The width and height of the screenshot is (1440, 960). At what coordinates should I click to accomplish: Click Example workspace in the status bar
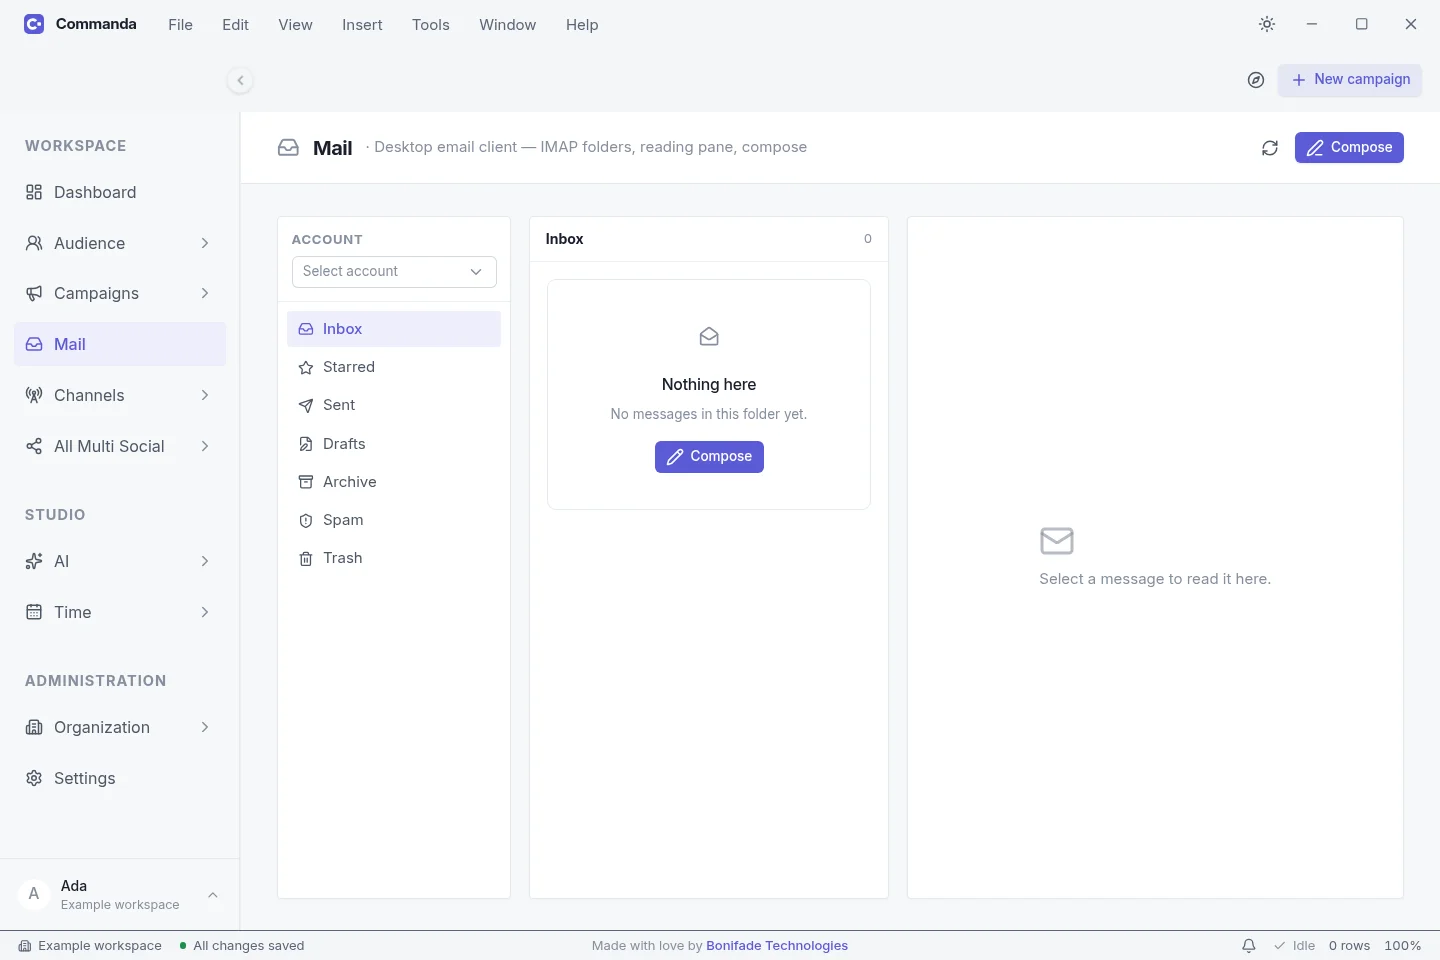pyautogui.click(x=90, y=946)
